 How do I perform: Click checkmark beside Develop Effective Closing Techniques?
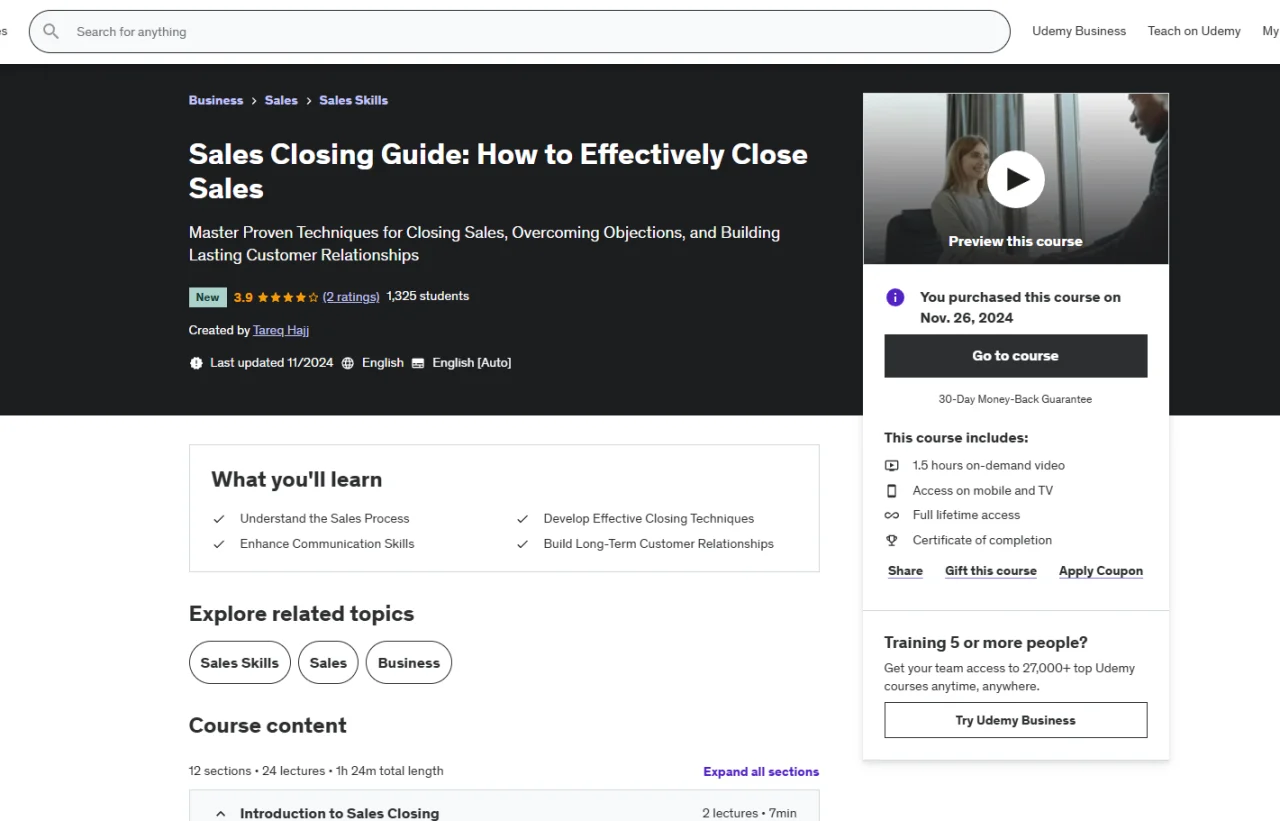click(522, 519)
